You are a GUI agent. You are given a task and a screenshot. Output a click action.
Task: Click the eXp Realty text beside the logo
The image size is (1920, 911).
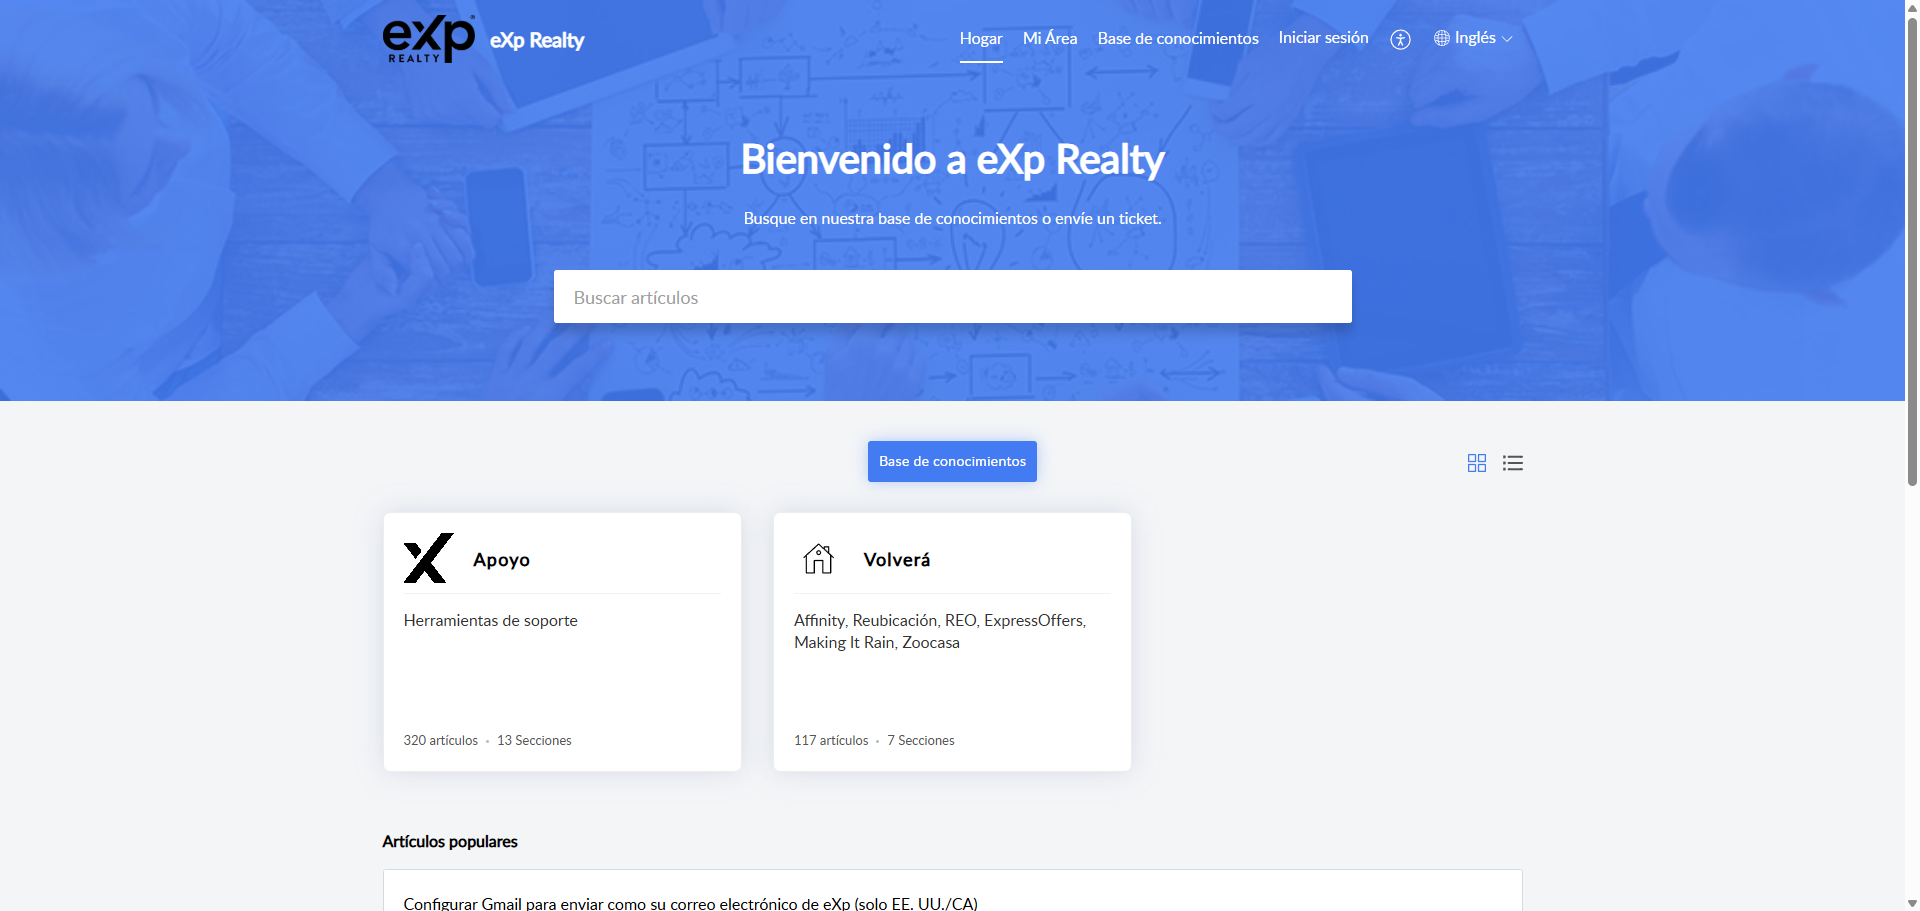click(x=537, y=41)
